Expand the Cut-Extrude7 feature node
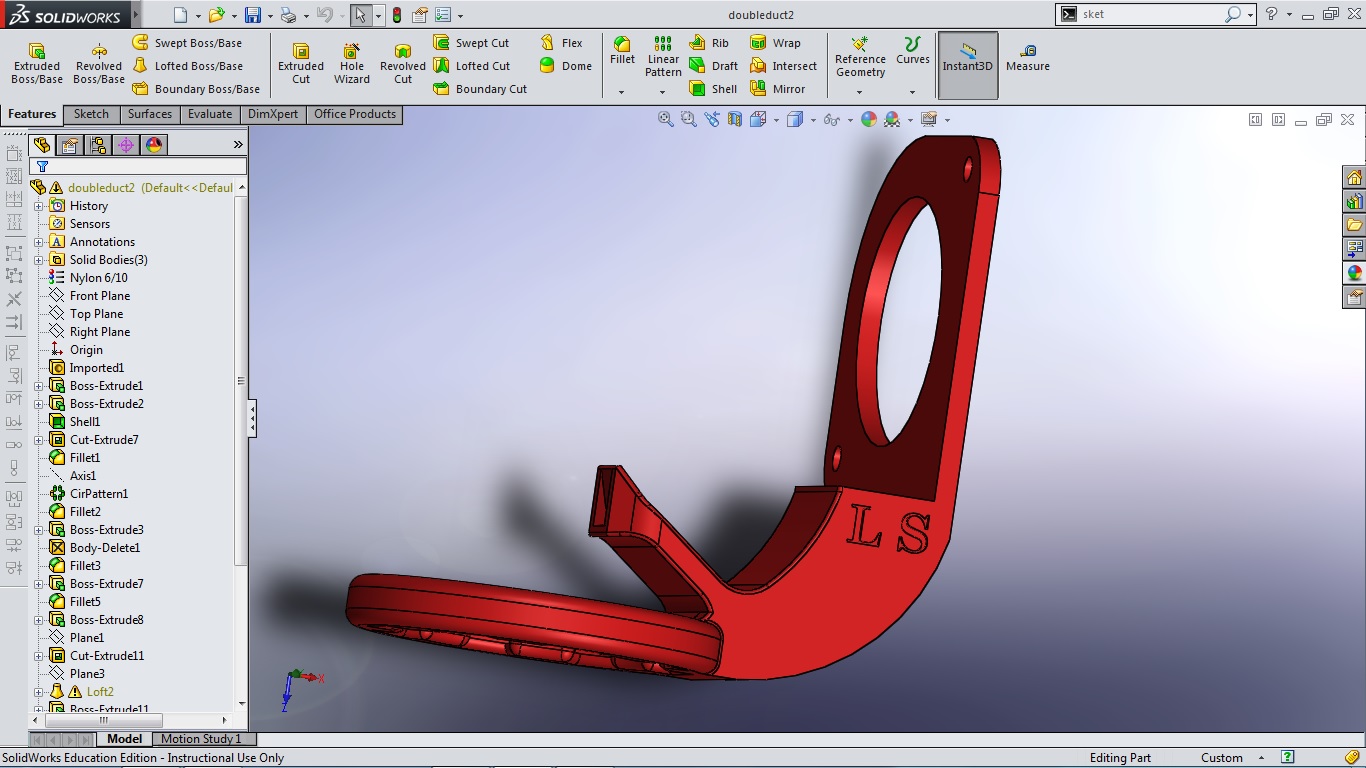The width and height of the screenshot is (1366, 768). tap(39, 440)
